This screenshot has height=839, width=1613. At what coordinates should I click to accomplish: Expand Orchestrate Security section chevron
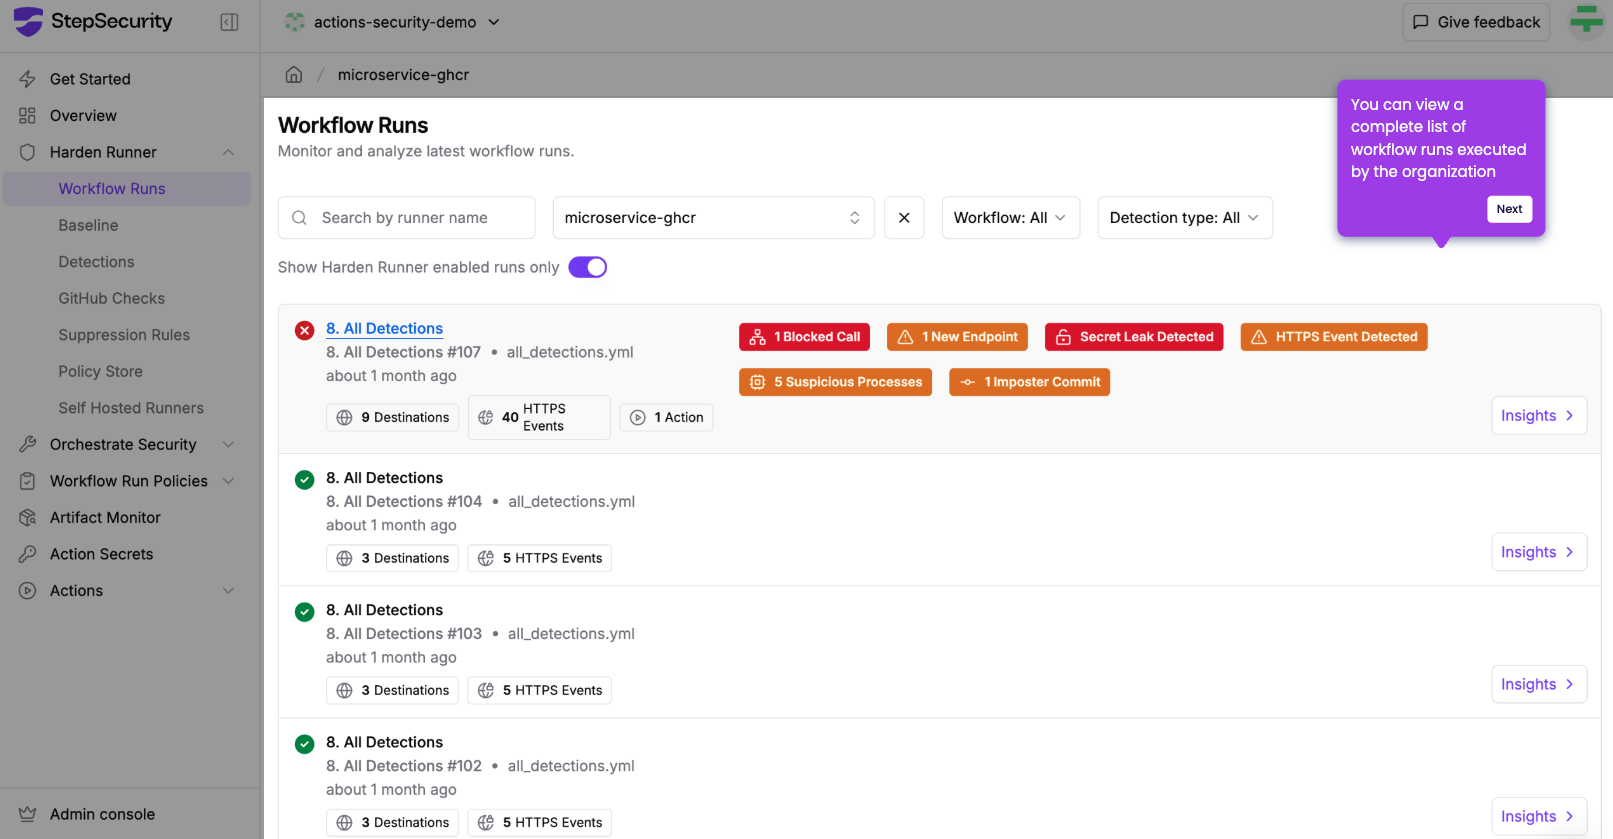pyautogui.click(x=228, y=444)
